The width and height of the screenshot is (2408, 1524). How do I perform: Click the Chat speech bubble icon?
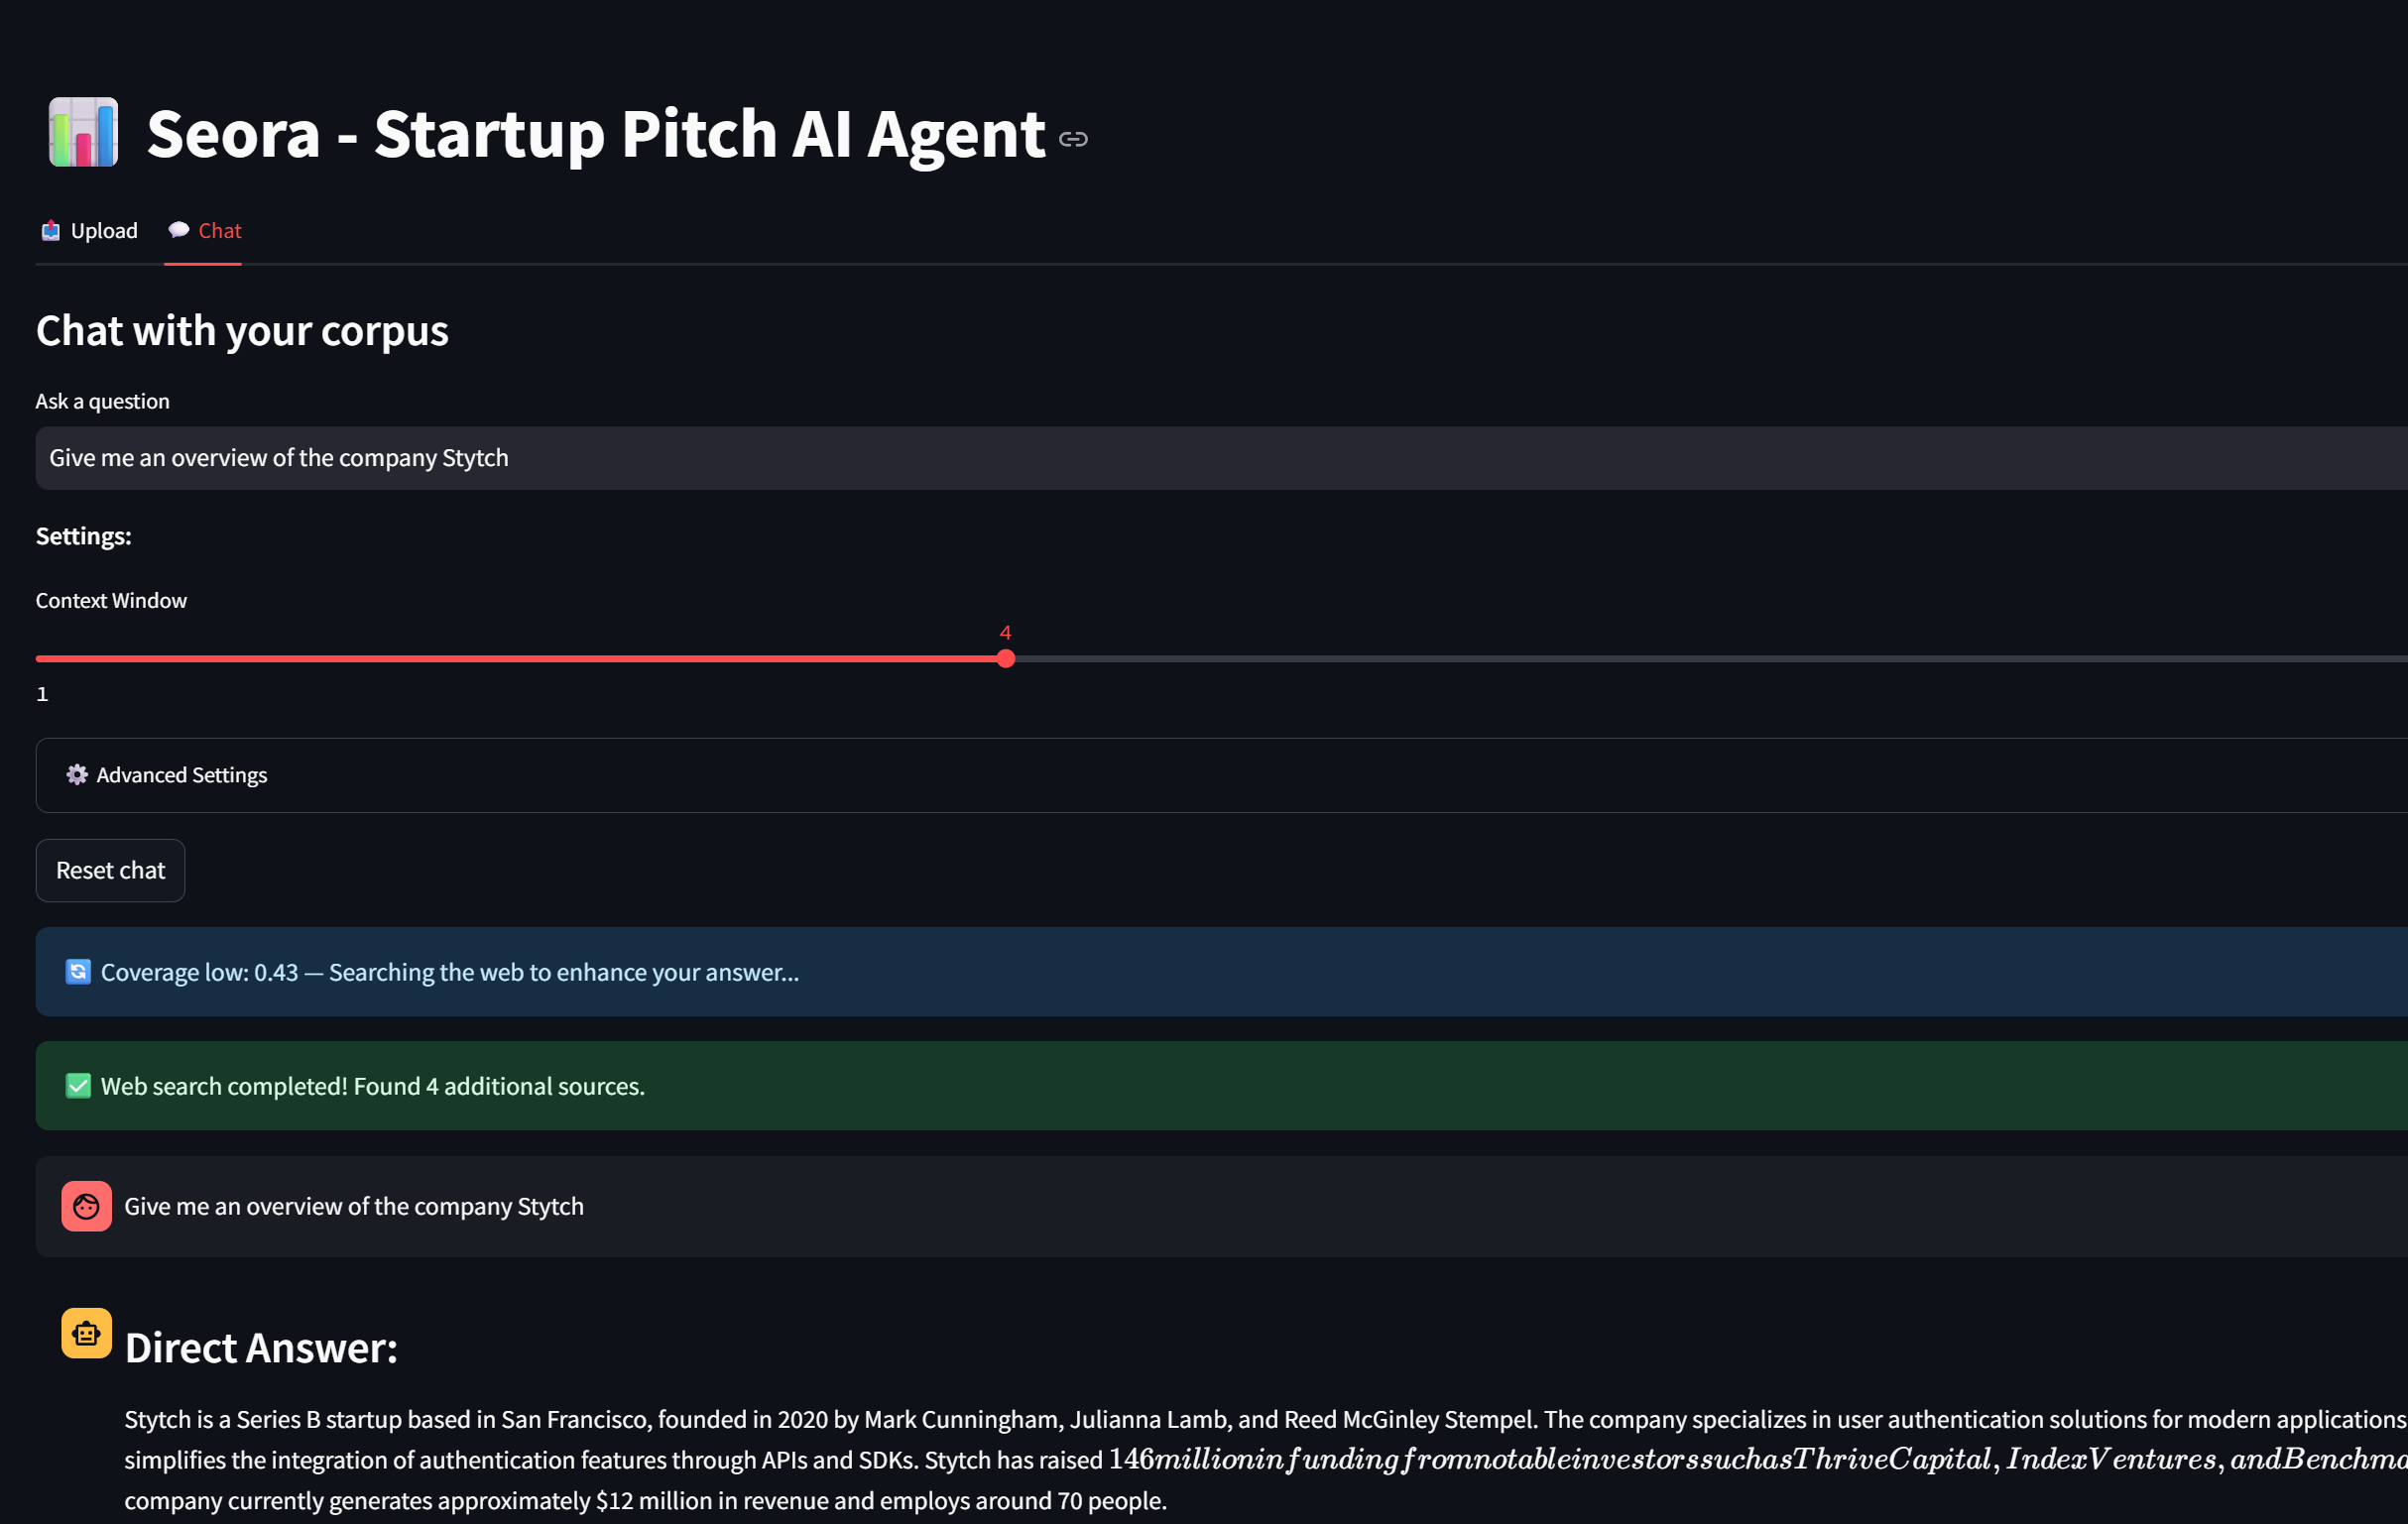[x=179, y=230]
